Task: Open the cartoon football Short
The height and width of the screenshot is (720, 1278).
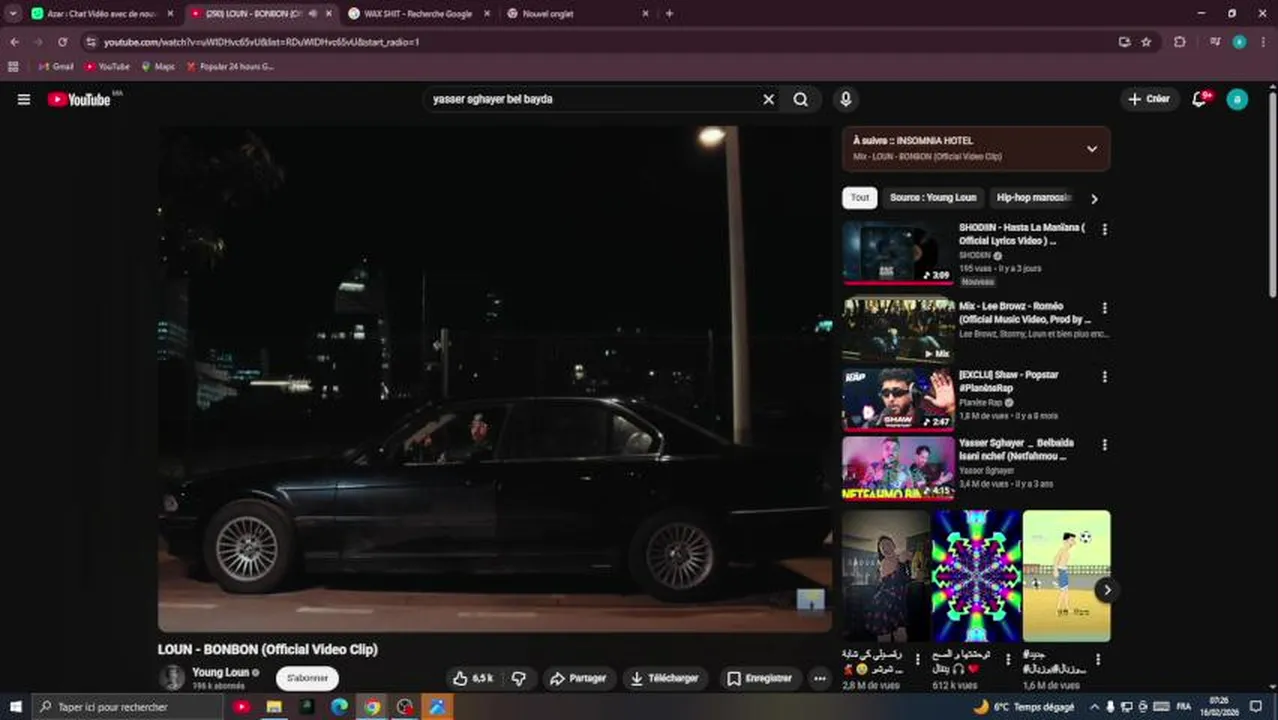Action: click(1066, 576)
